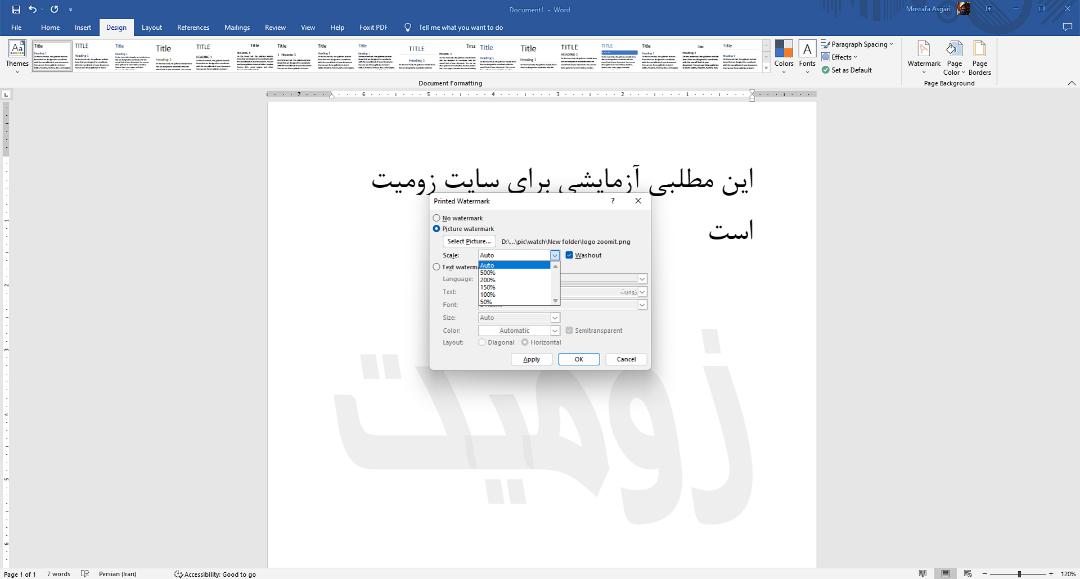
Task: Click the 7 words count in status bar
Action: (x=59, y=573)
